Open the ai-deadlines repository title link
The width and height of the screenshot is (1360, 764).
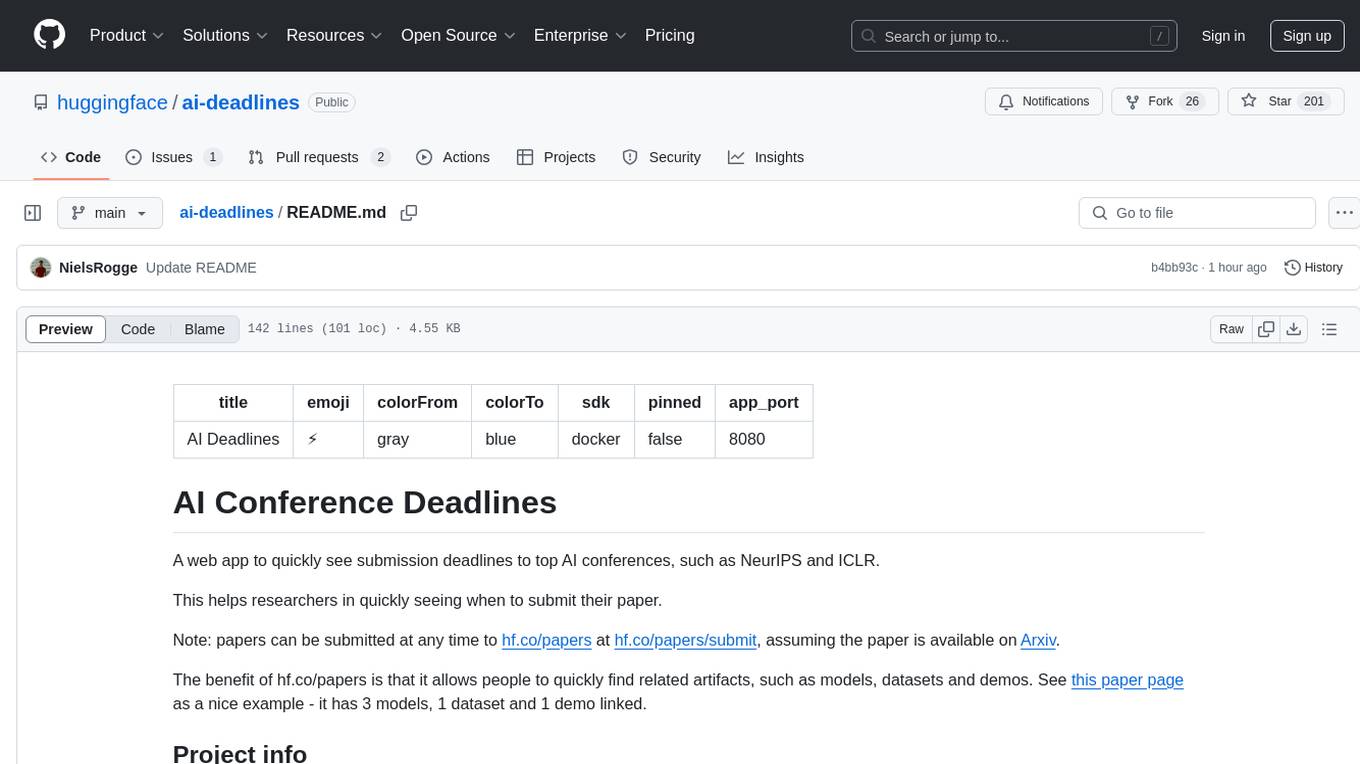(241, 102)
